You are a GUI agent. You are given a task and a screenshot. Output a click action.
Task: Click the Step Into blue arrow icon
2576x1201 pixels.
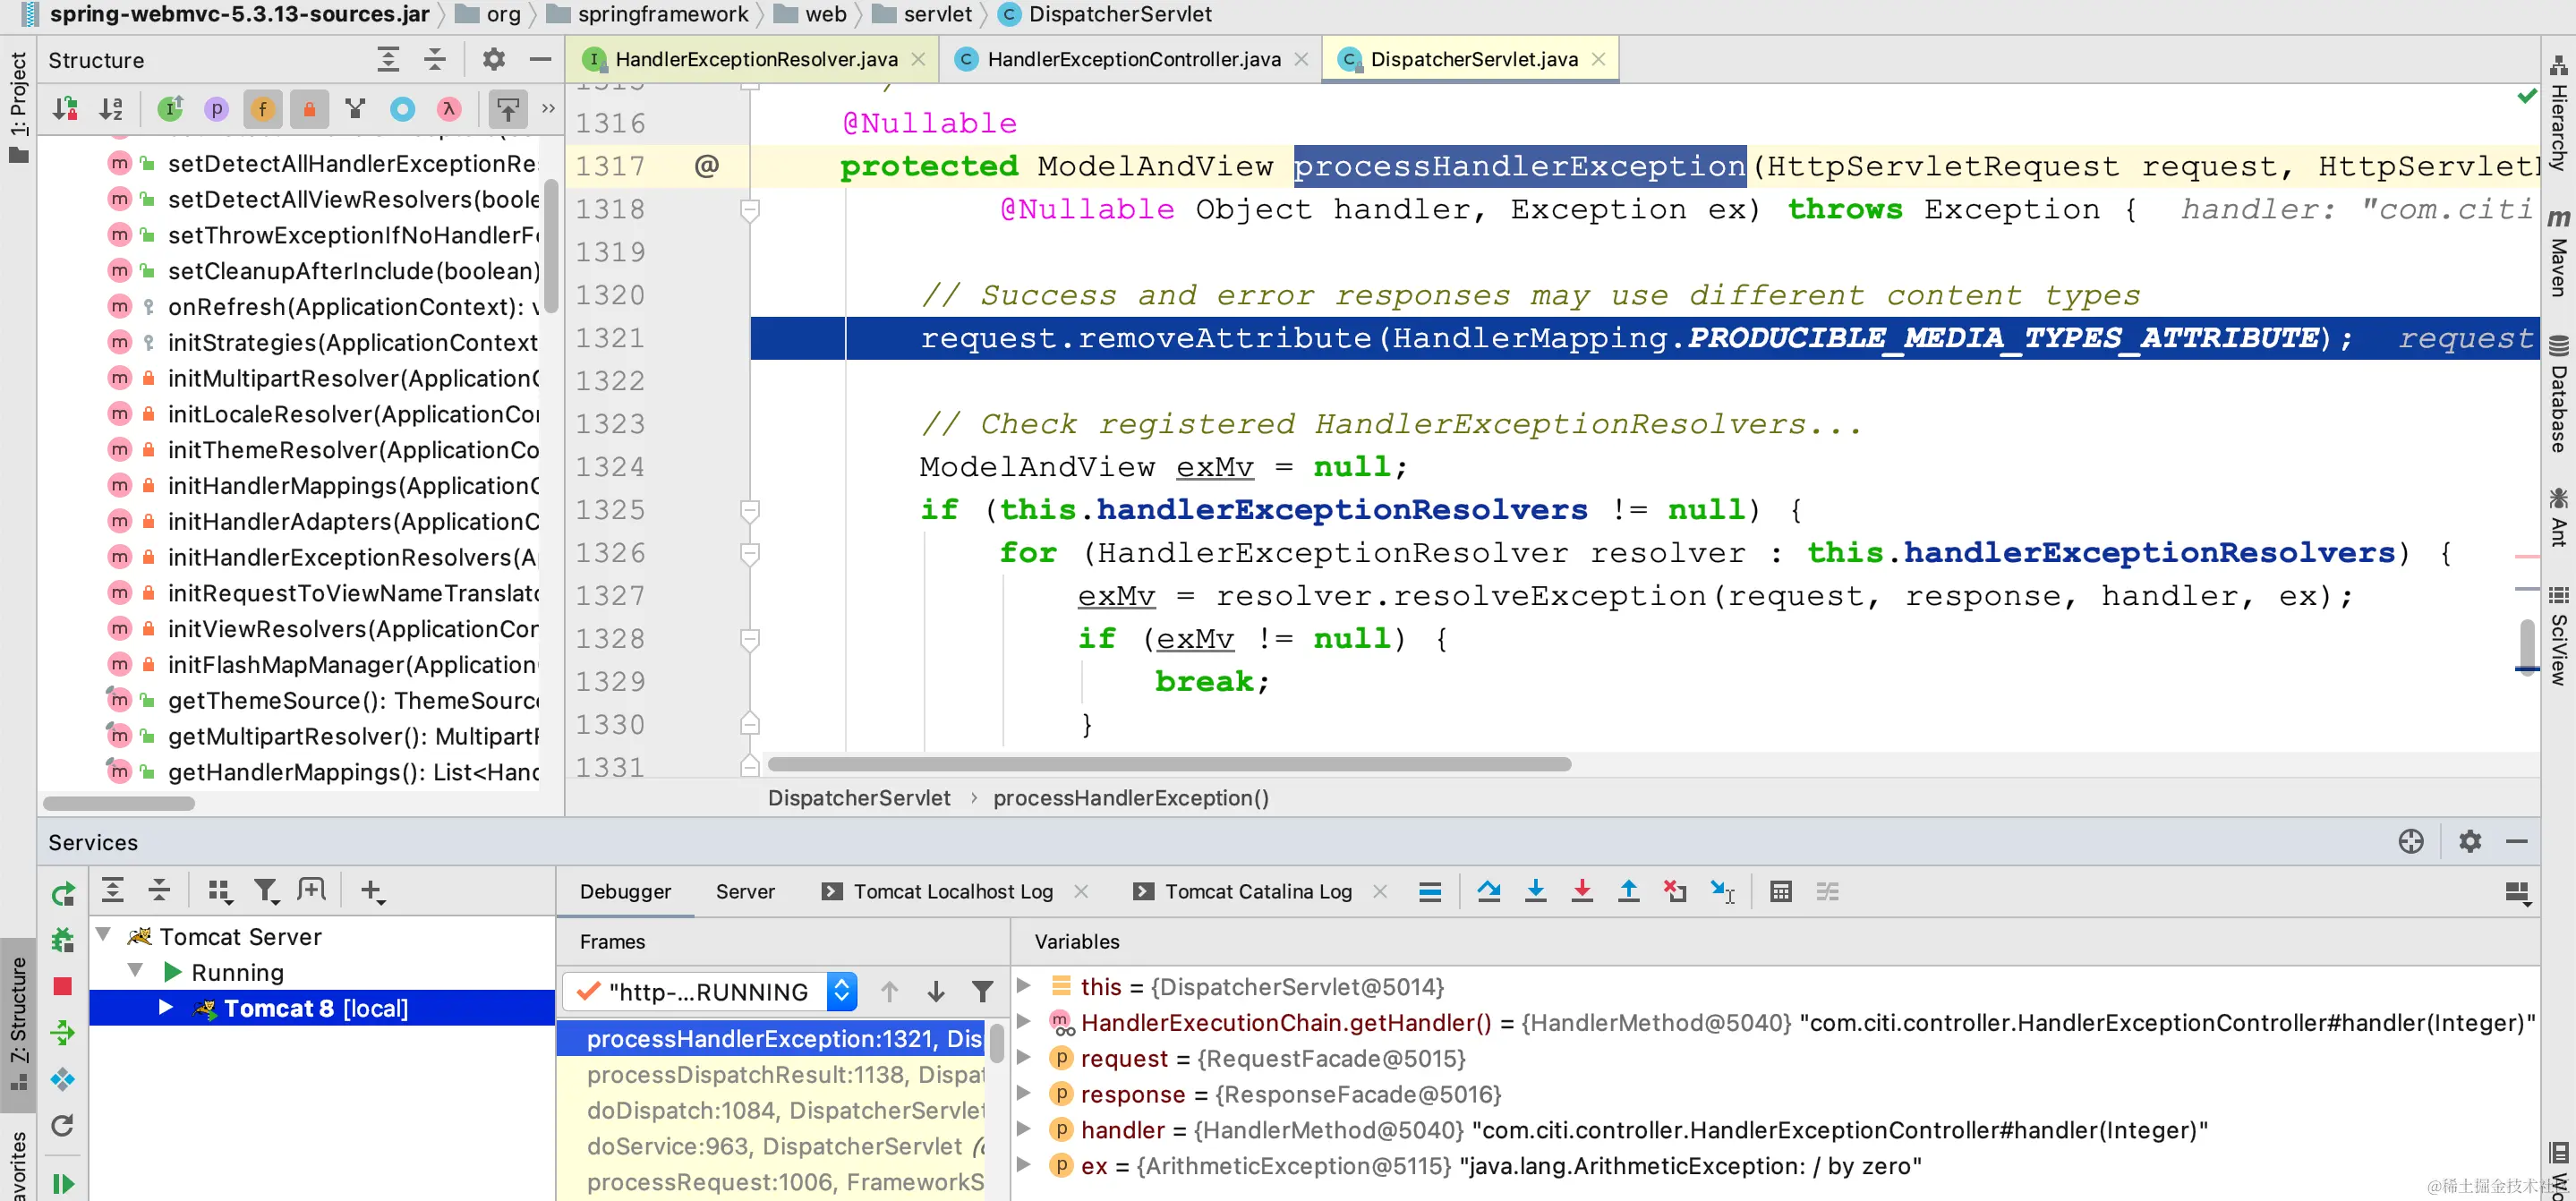(x=1535, y=891)
